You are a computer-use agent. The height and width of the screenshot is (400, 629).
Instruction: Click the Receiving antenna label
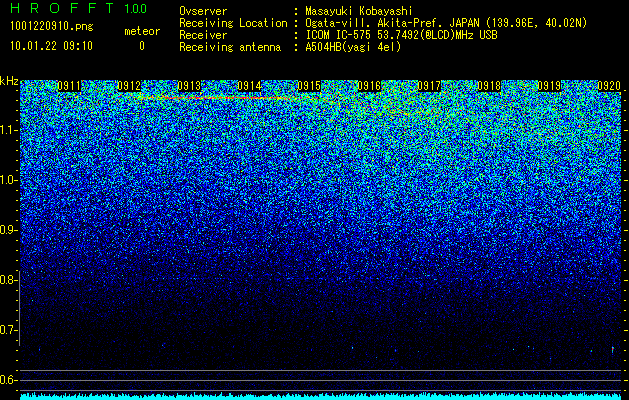[x=230, y=47]
